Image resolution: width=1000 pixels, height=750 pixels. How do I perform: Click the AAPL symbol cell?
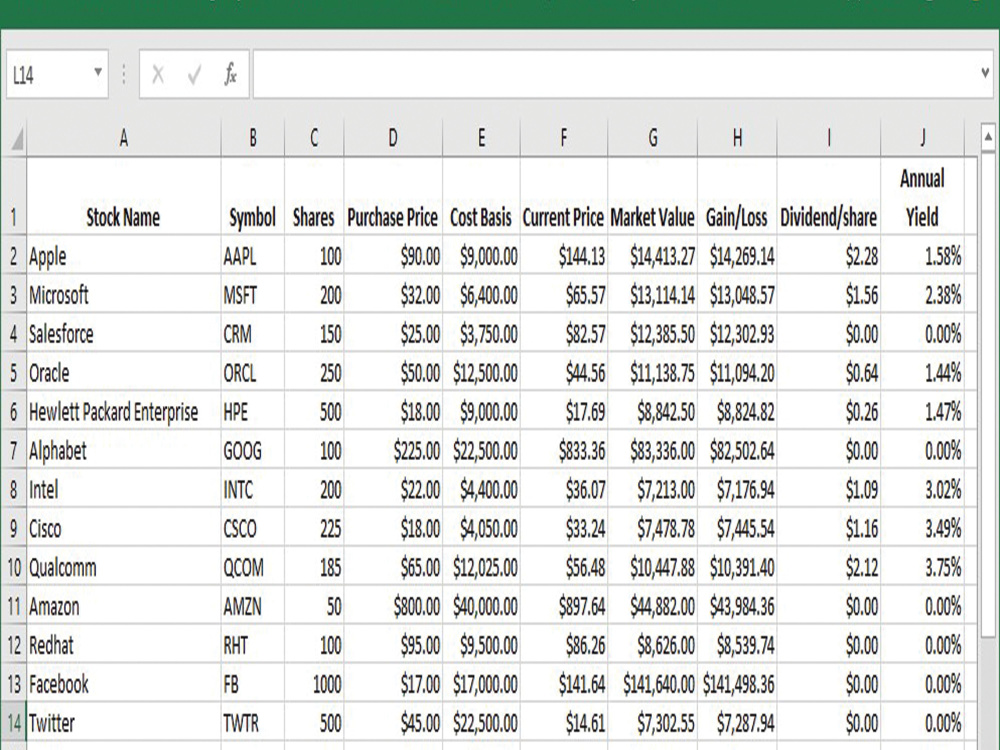[253, 256]
